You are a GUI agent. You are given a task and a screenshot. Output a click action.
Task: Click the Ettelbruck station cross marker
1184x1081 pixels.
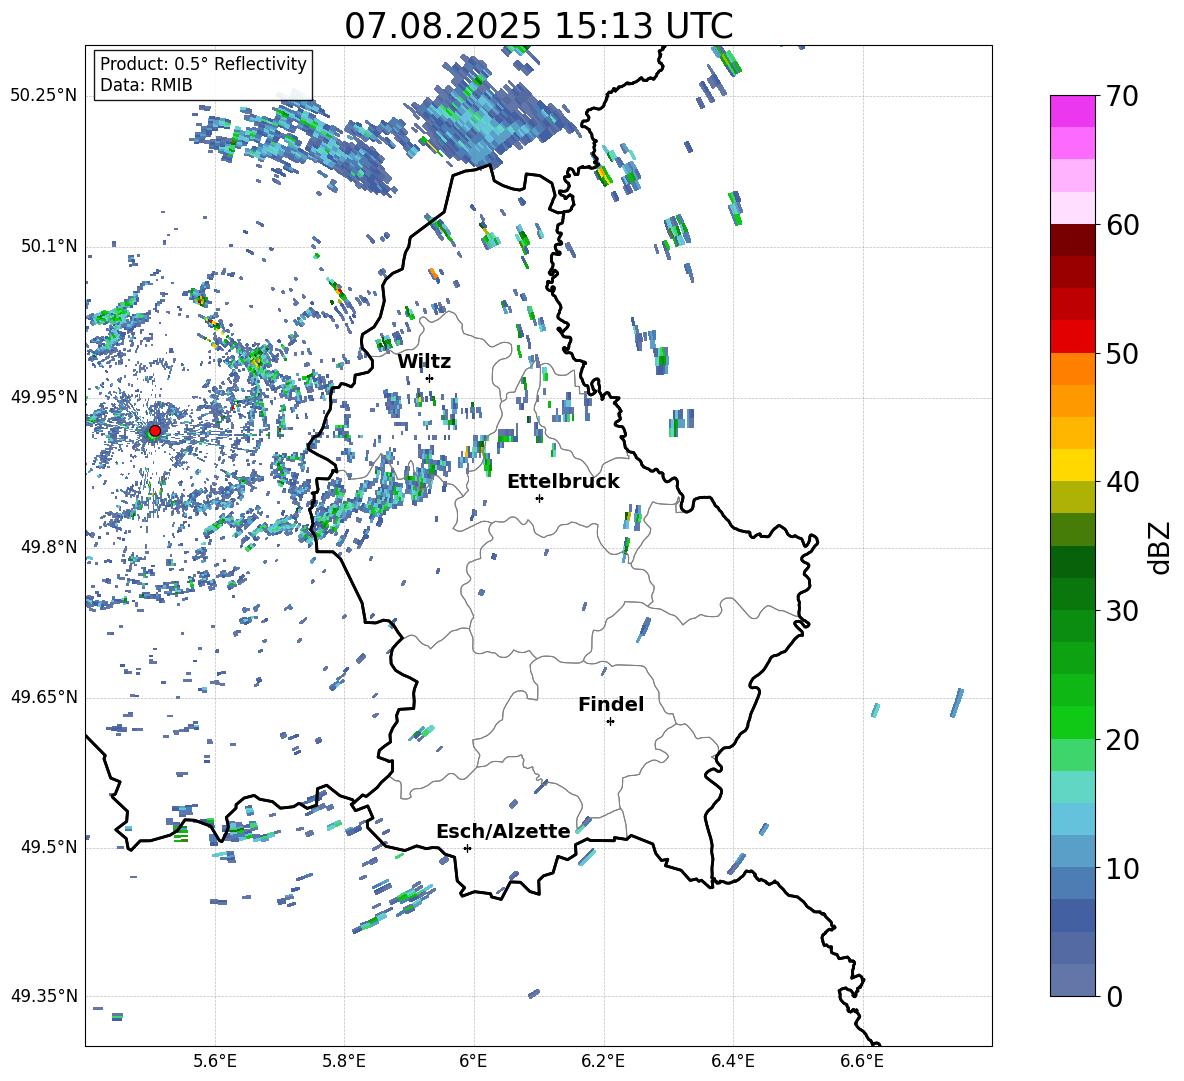pos(539,498)
